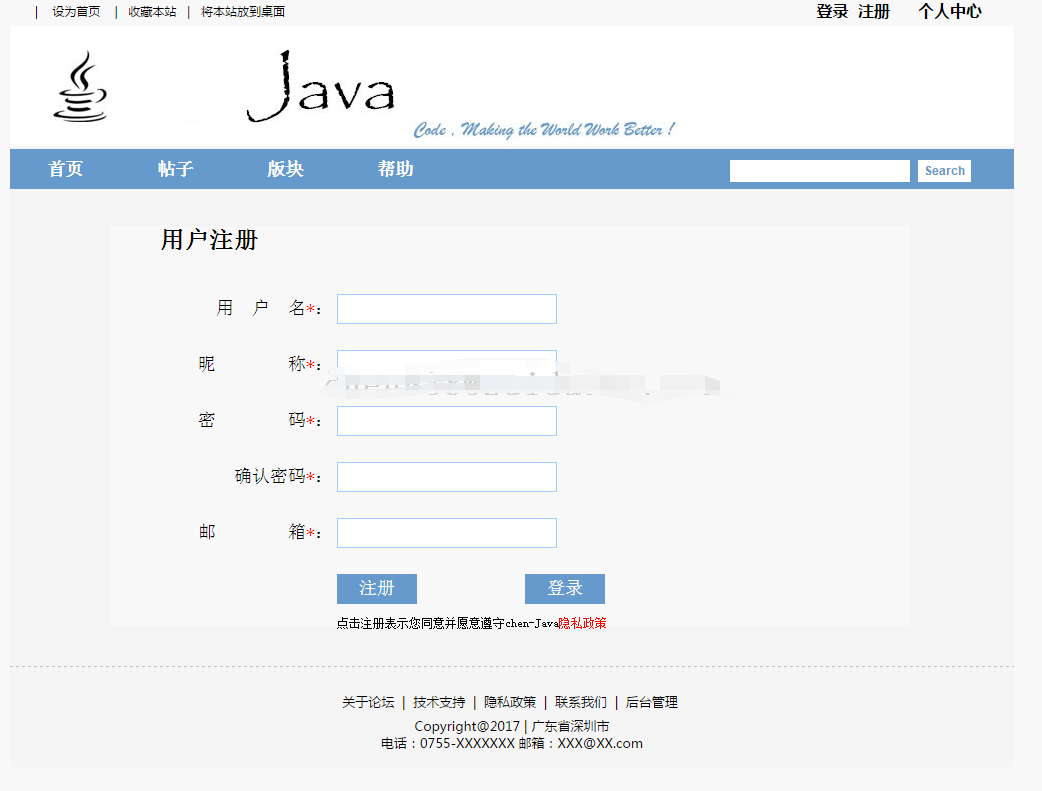Image resolution: width=1042 pixels, height=791 pixels.
Task: Click the 用户注册 heading
Action: (209, 240)
